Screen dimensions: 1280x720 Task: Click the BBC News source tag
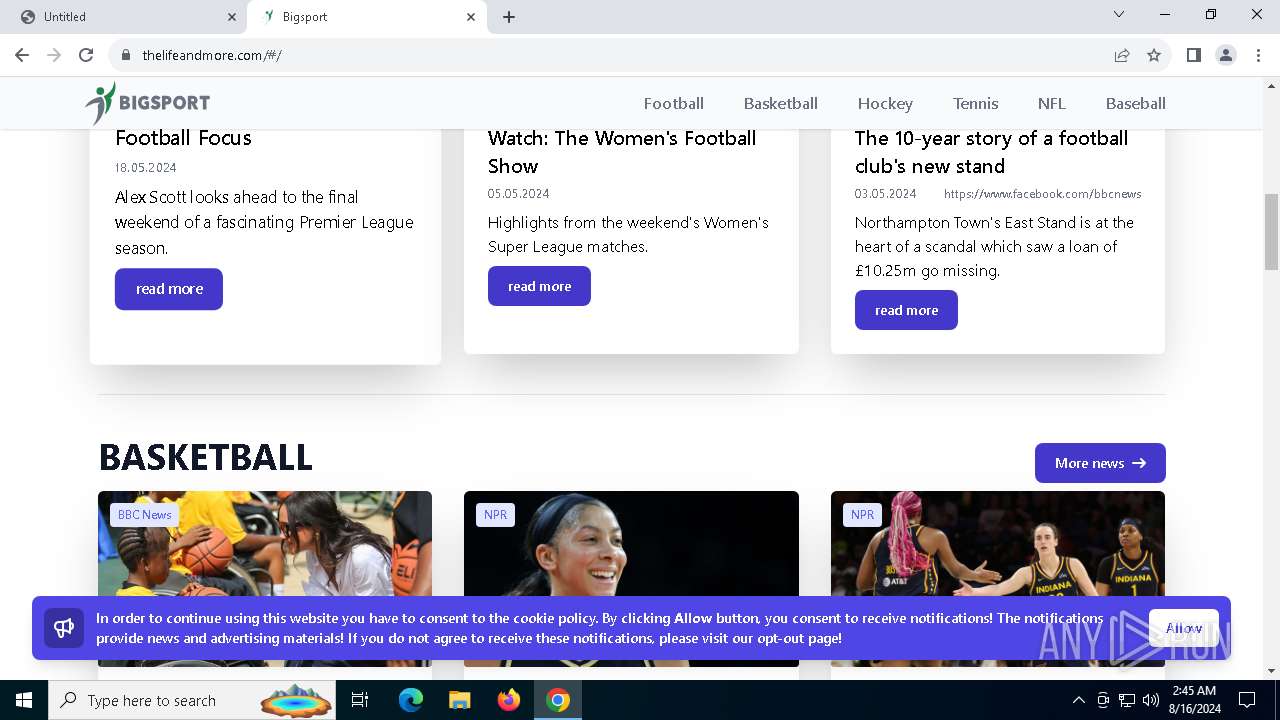point(144,515)
